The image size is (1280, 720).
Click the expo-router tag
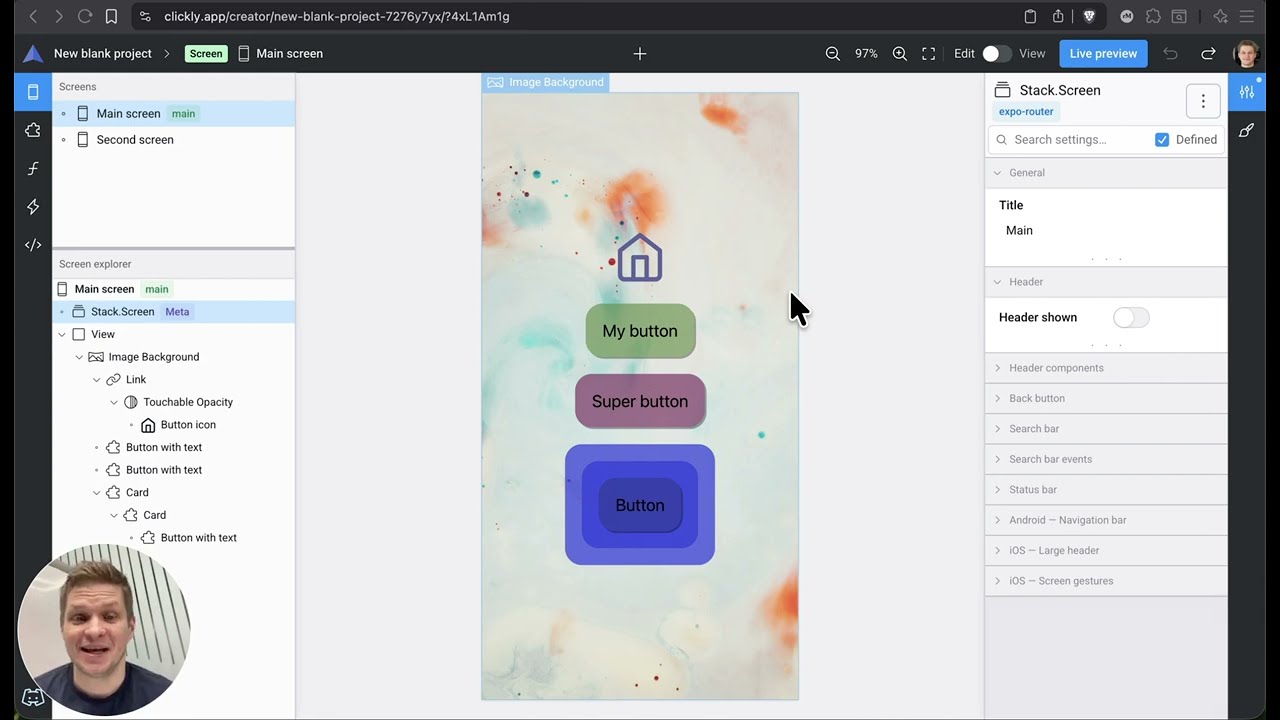(x=1026, y=112)
